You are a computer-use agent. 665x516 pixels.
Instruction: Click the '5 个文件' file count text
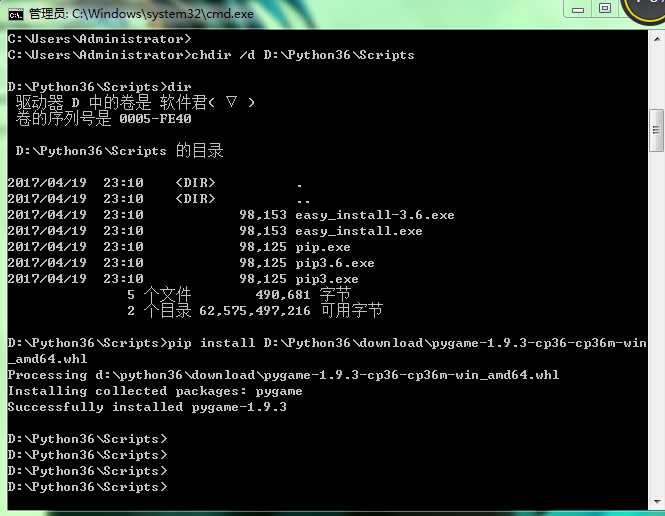click(x=159, y=295)
